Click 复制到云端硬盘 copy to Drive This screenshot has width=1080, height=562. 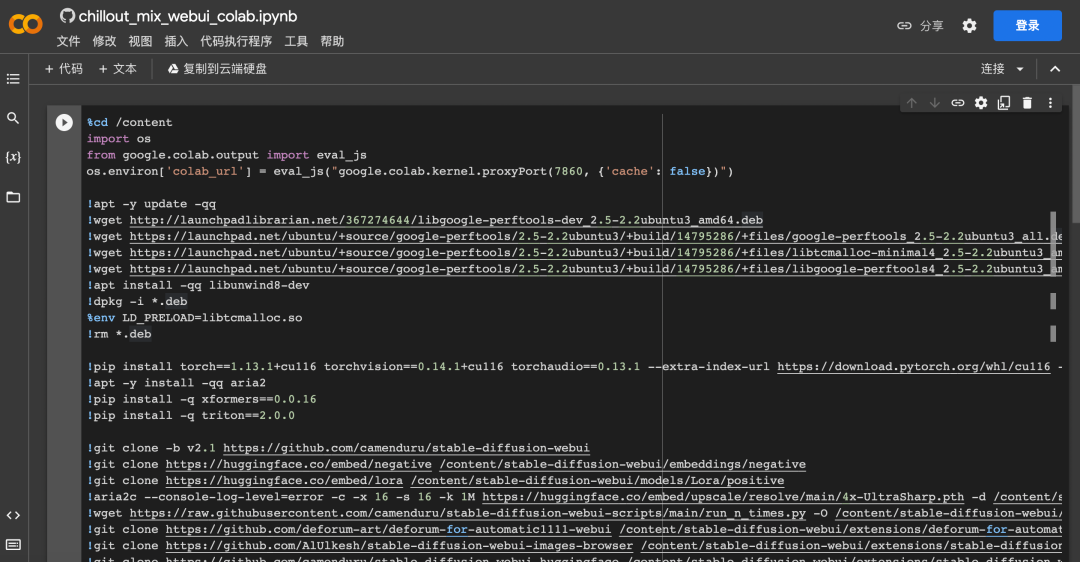tap(218, 69)
